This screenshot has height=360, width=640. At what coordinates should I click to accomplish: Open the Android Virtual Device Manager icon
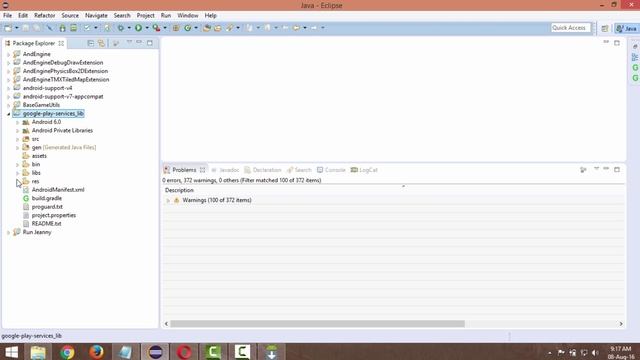click(73, 28)
